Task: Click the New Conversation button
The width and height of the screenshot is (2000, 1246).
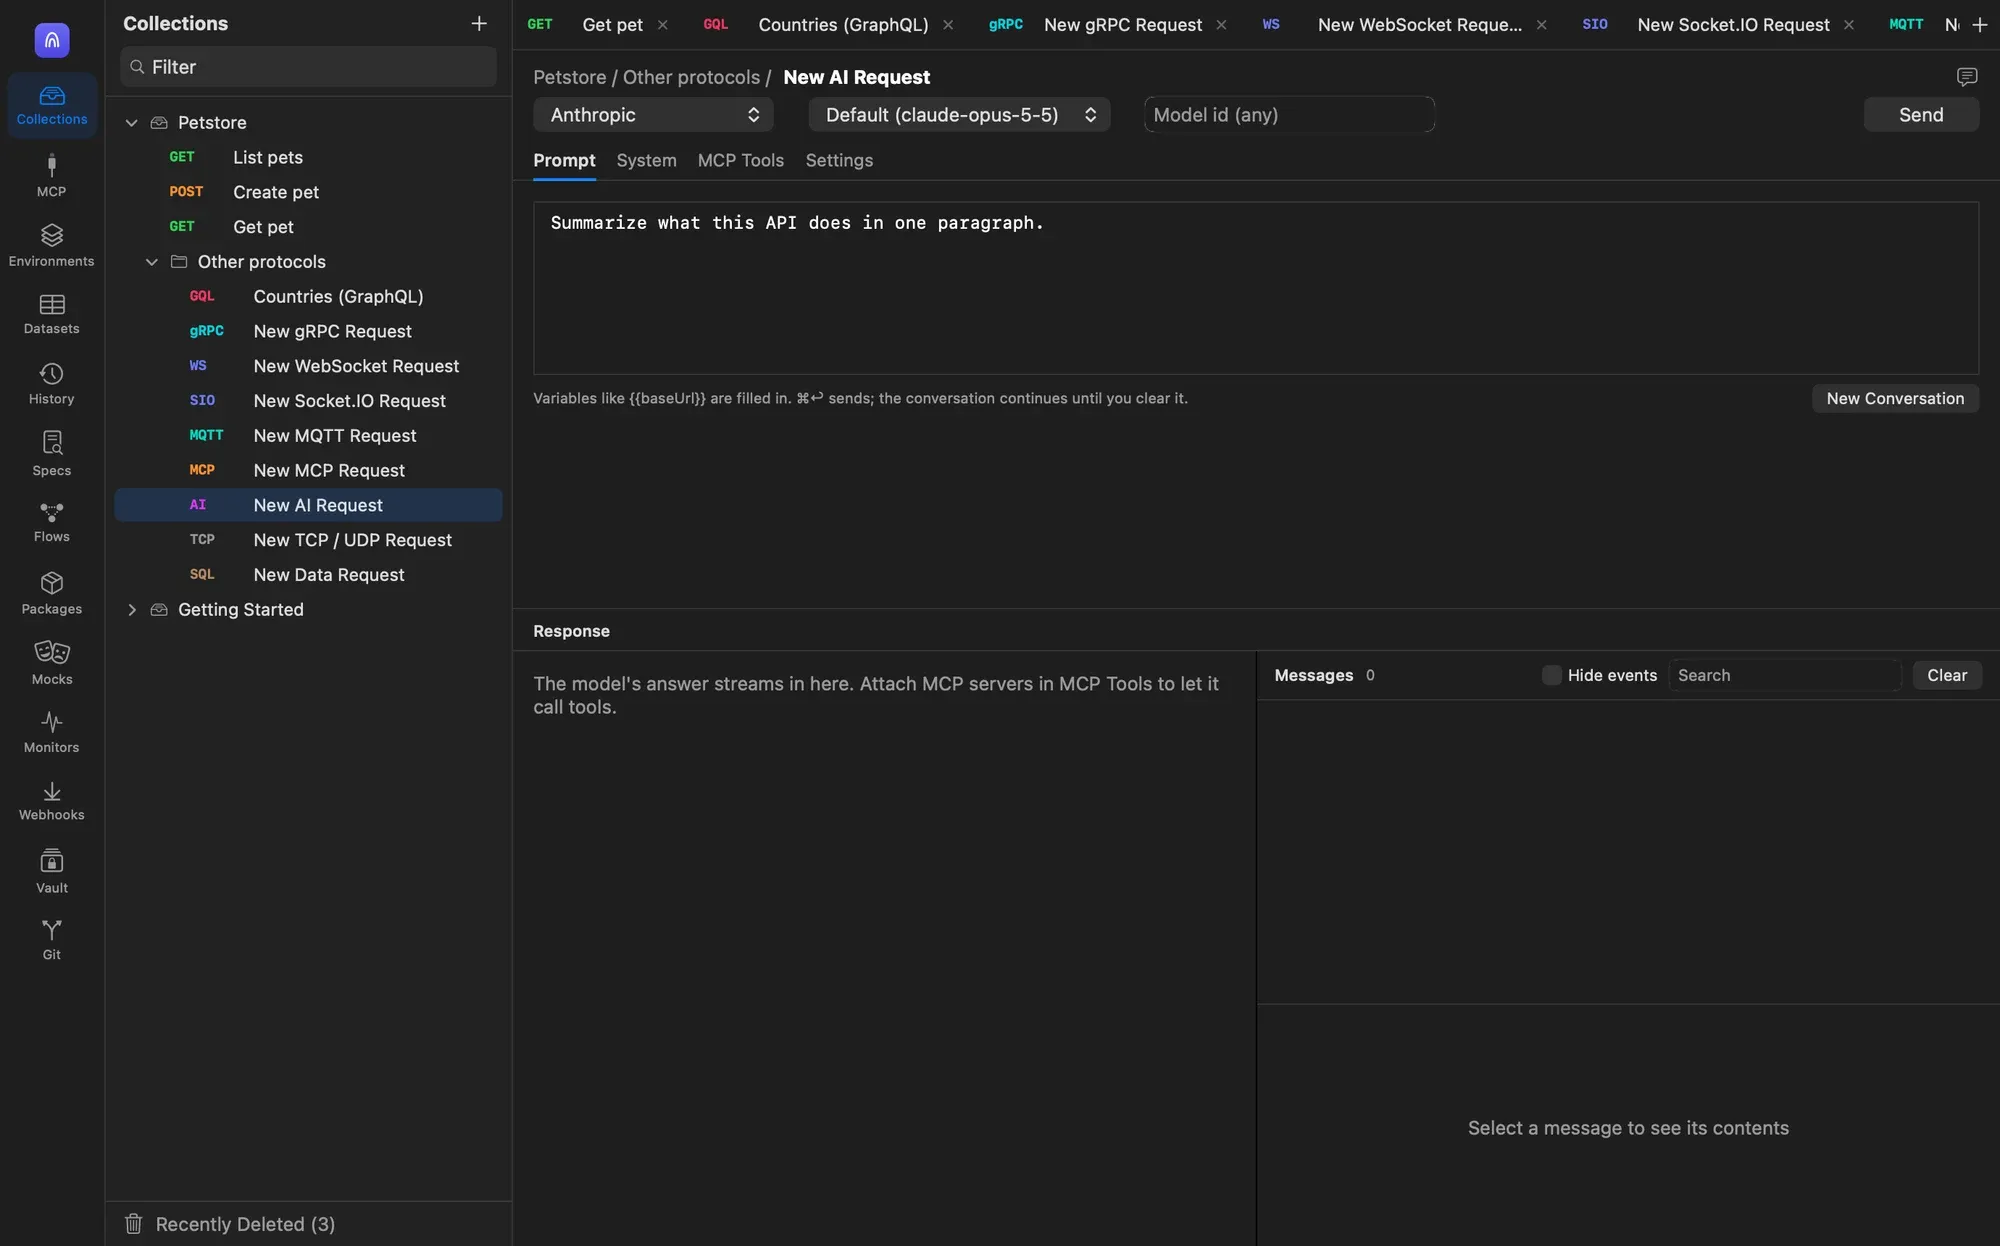Action: (1895, 399)
